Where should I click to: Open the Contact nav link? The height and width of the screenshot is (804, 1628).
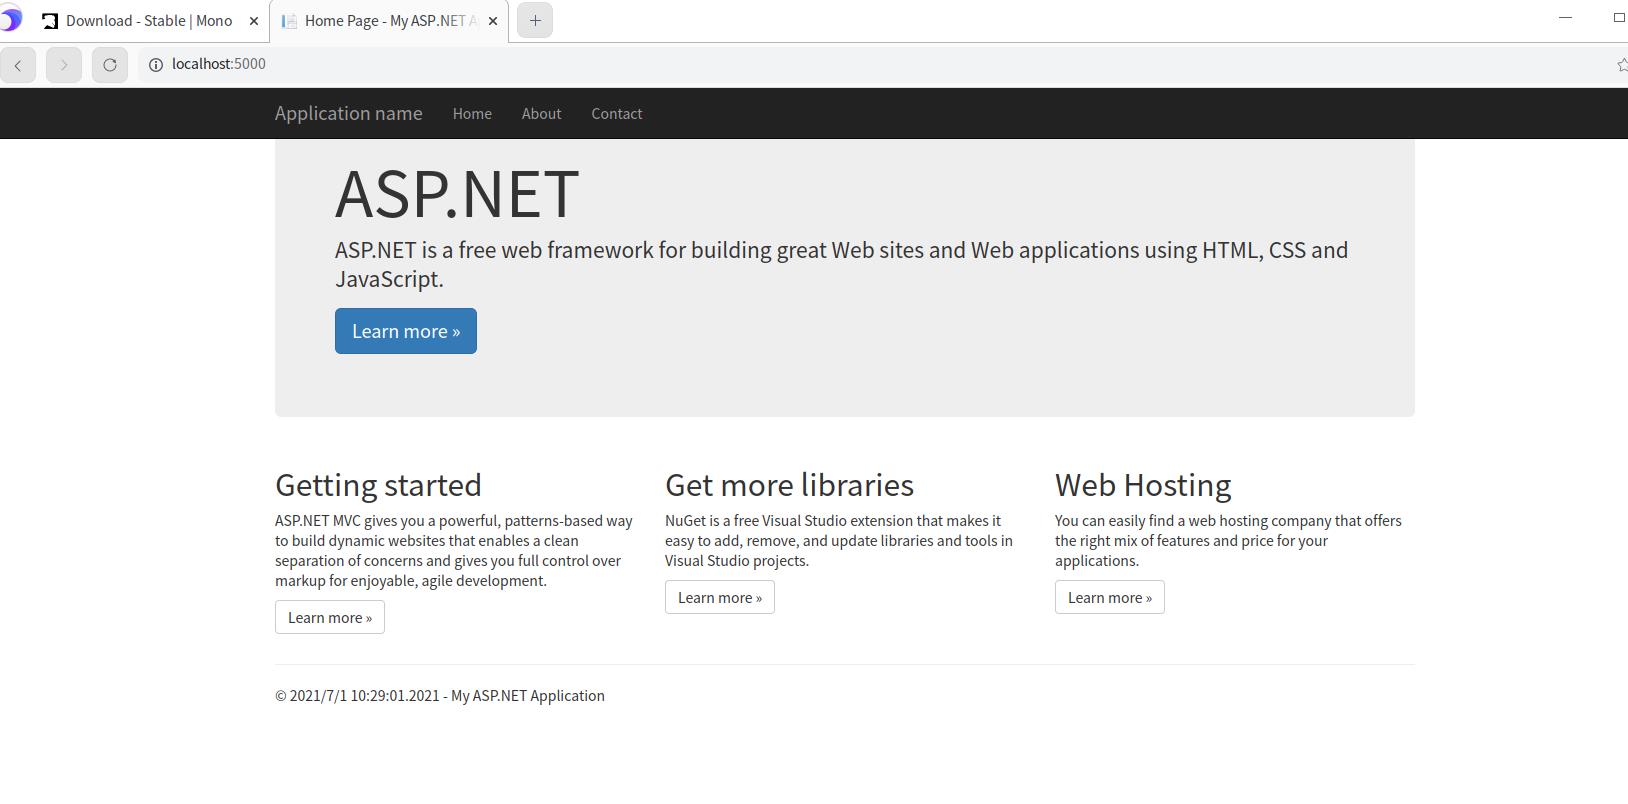coord(617,114)
